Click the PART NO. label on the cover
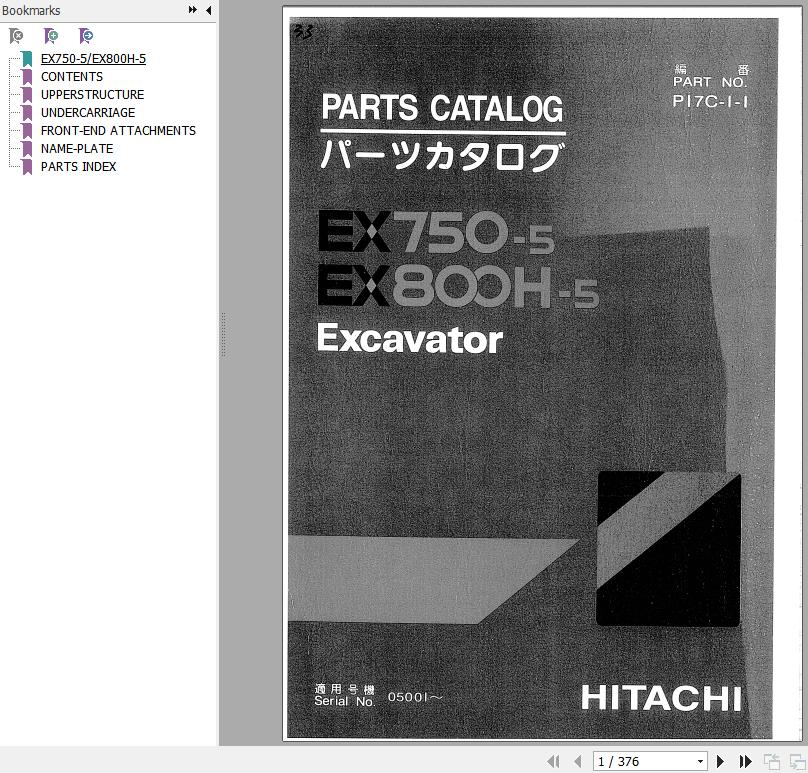This screenshot has height=773, width=808. pos(710,82)
